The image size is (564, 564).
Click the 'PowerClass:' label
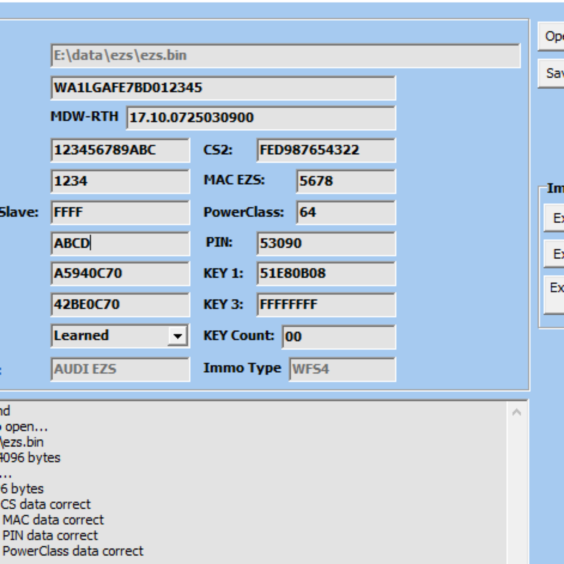point(244,212)
